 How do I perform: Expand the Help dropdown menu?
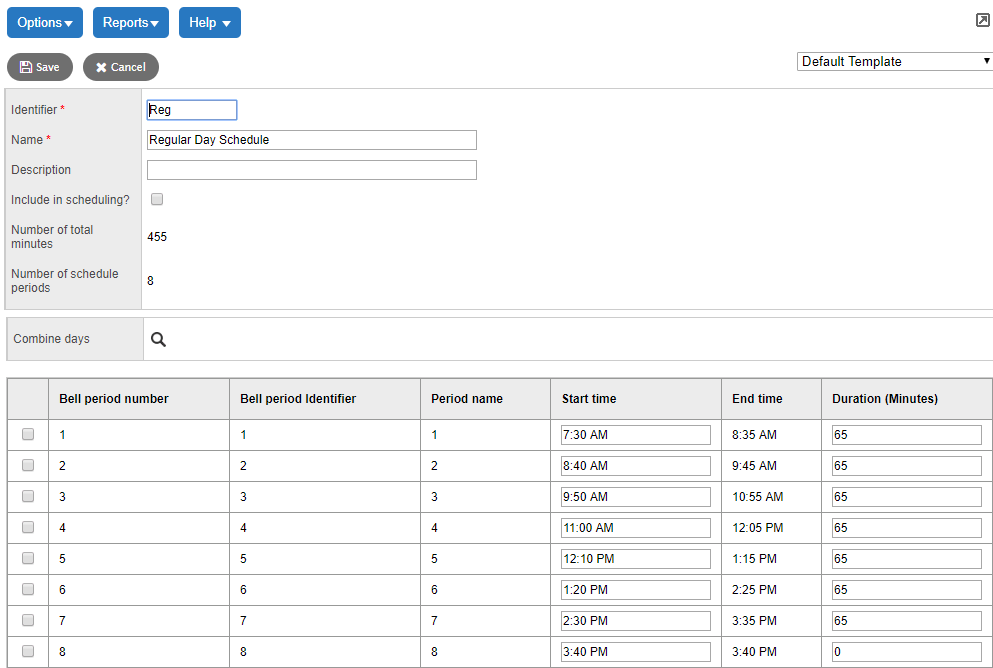point(210,23)
